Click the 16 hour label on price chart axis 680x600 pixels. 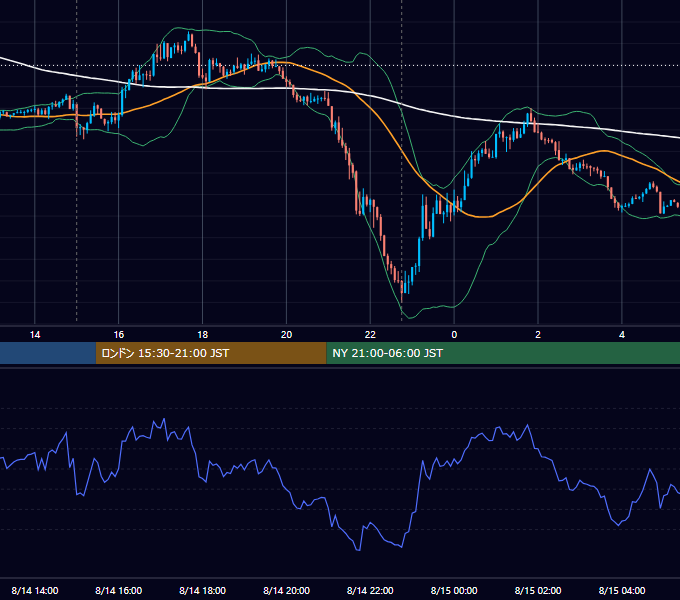pos(118,335)
